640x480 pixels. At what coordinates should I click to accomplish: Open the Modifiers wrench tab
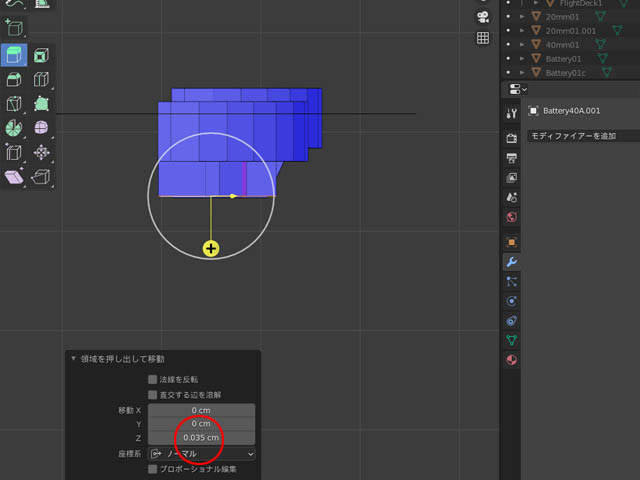coord(511,262)
